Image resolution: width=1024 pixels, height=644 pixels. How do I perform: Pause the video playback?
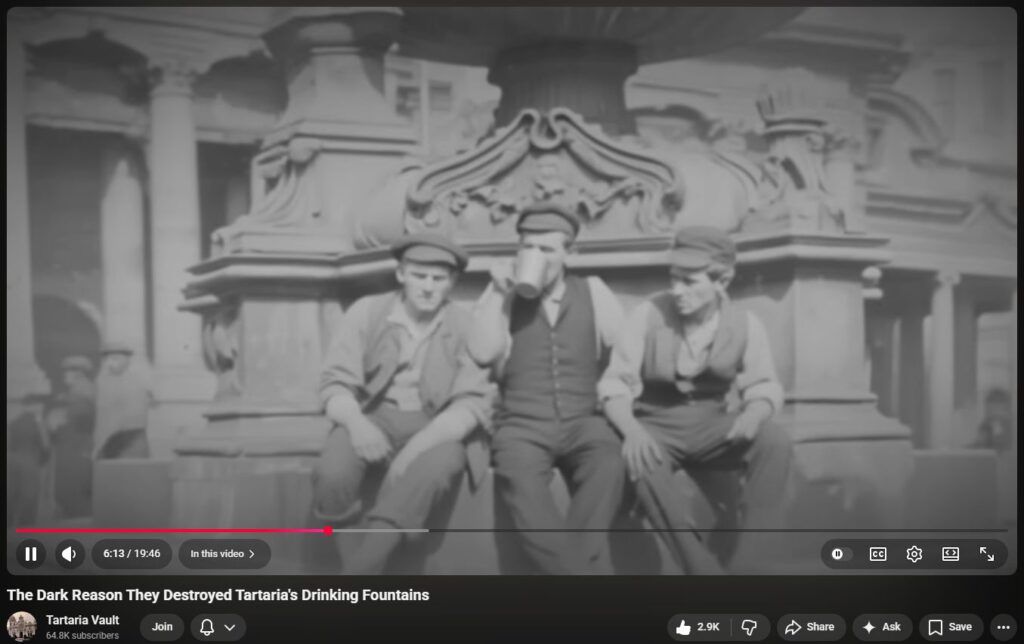(x=31, y=554)
